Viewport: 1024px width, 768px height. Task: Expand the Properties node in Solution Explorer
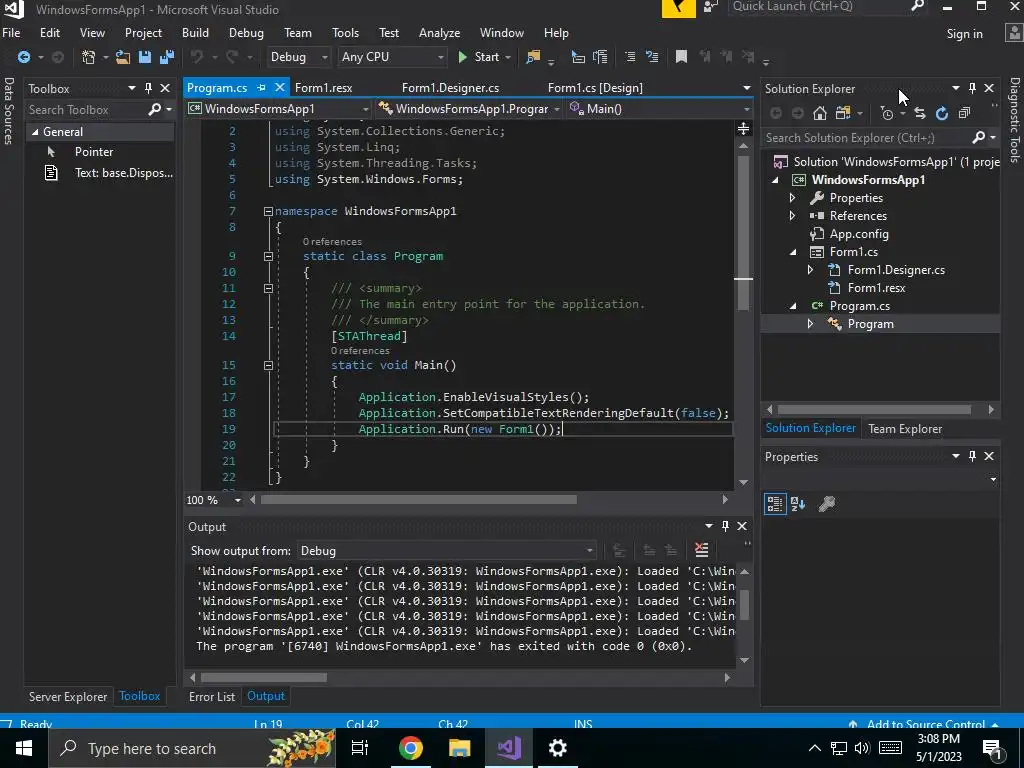click(792, 198)
